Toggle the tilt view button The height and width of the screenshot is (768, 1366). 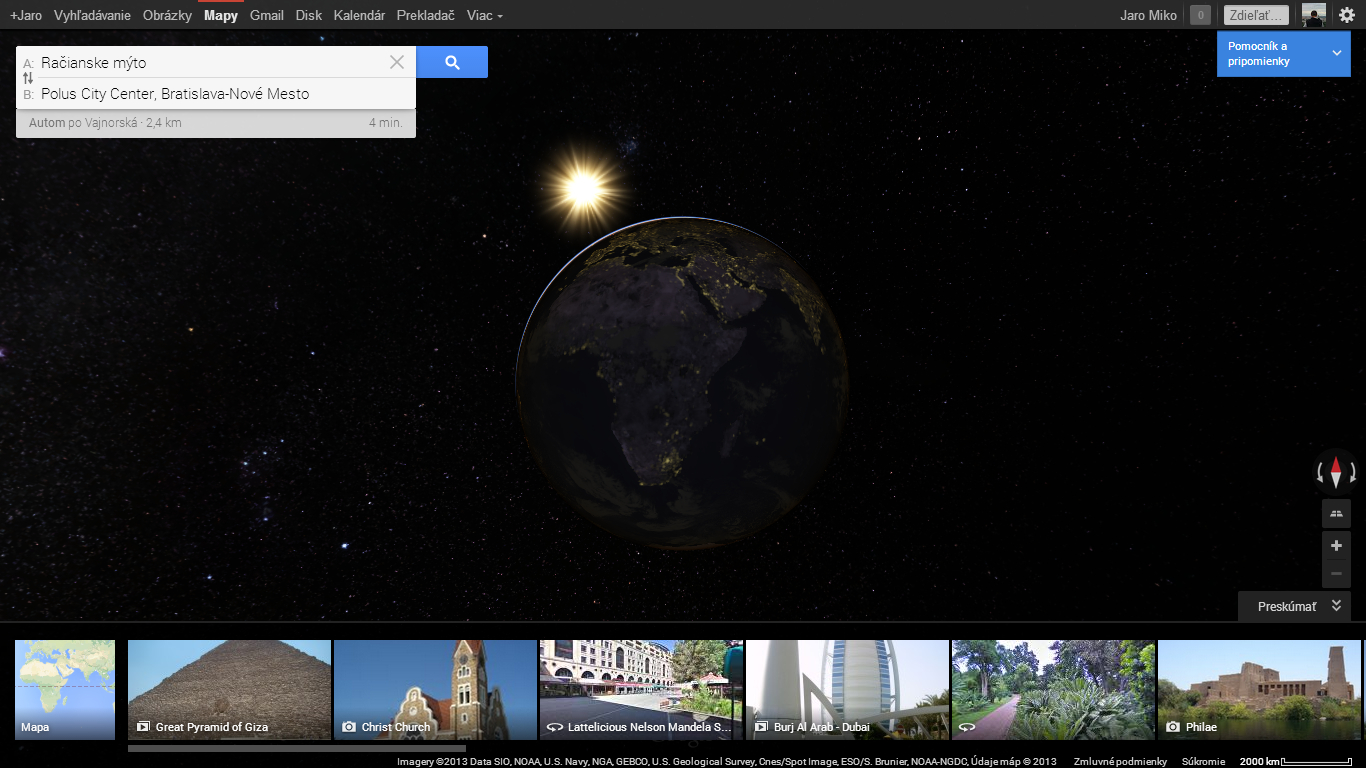click(x=1336, y=514)
